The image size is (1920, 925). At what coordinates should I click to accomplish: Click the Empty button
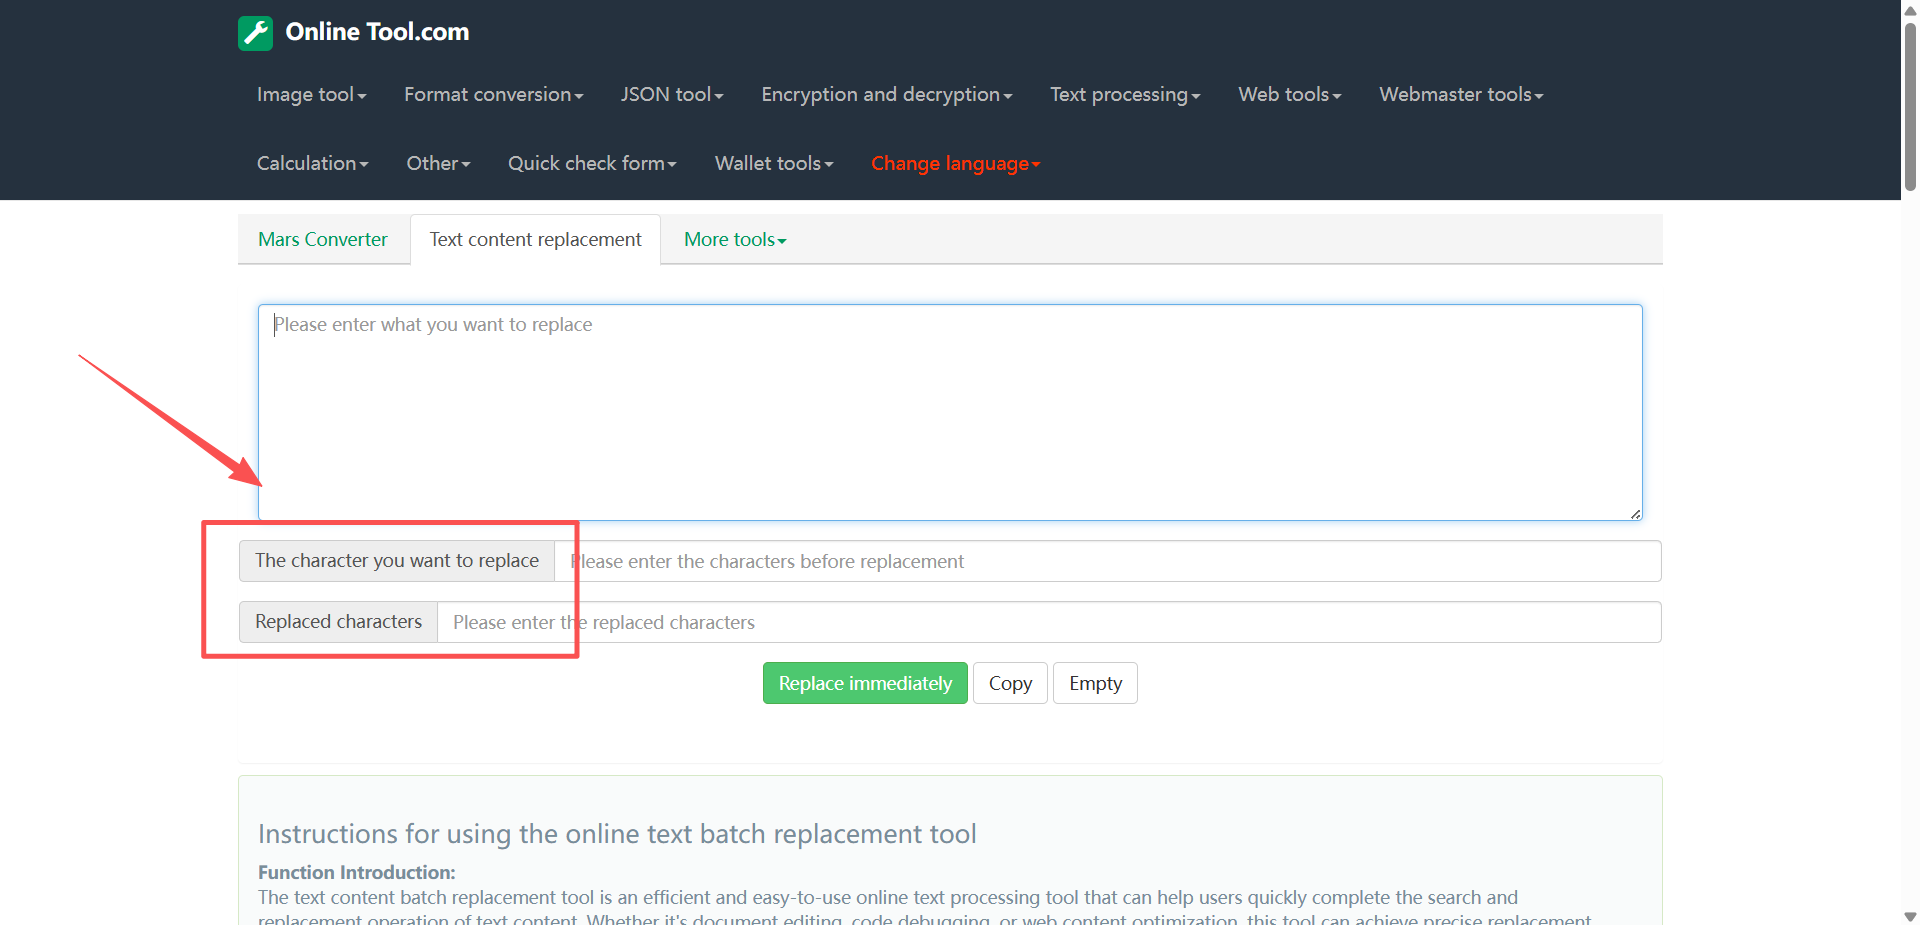(x=1095, y=684)
